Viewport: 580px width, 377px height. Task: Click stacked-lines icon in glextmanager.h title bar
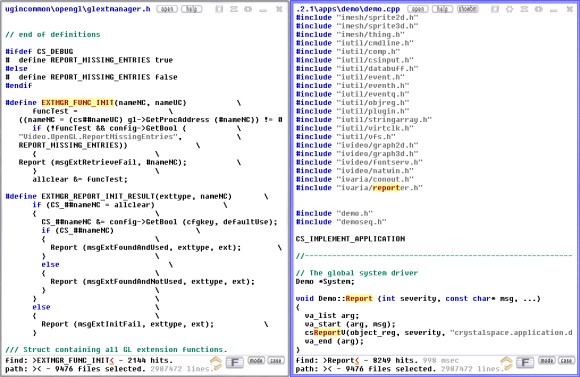pyautogui.click(x=234, y=9)
